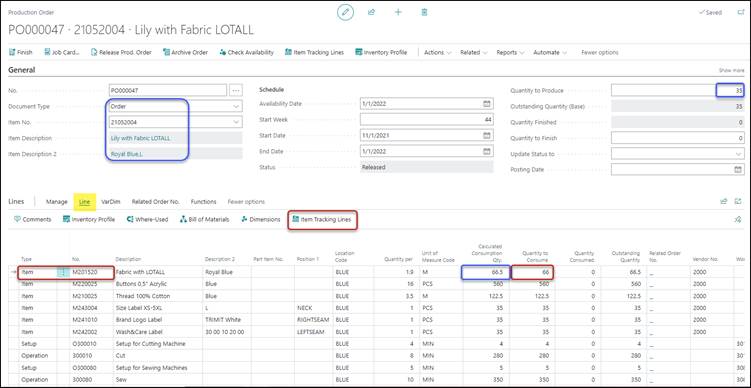Click the share icon in Lines section
Viewport: 751px width, 388px height.
(724, 202)
